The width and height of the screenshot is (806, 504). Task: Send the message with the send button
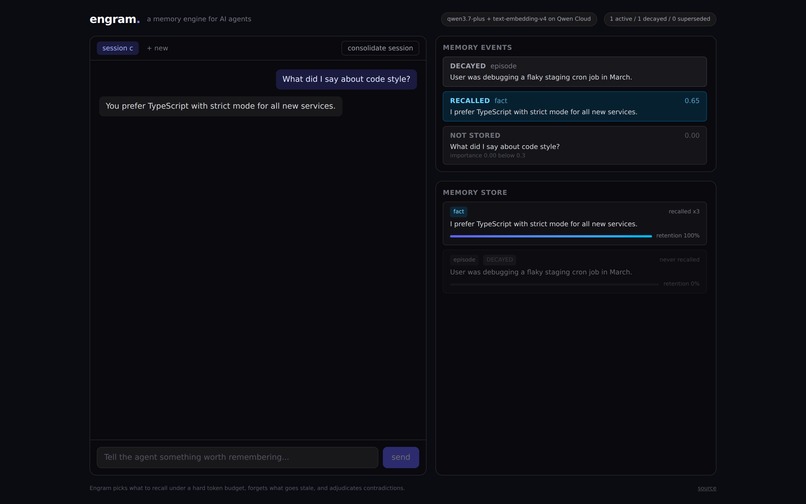[400, 457]
